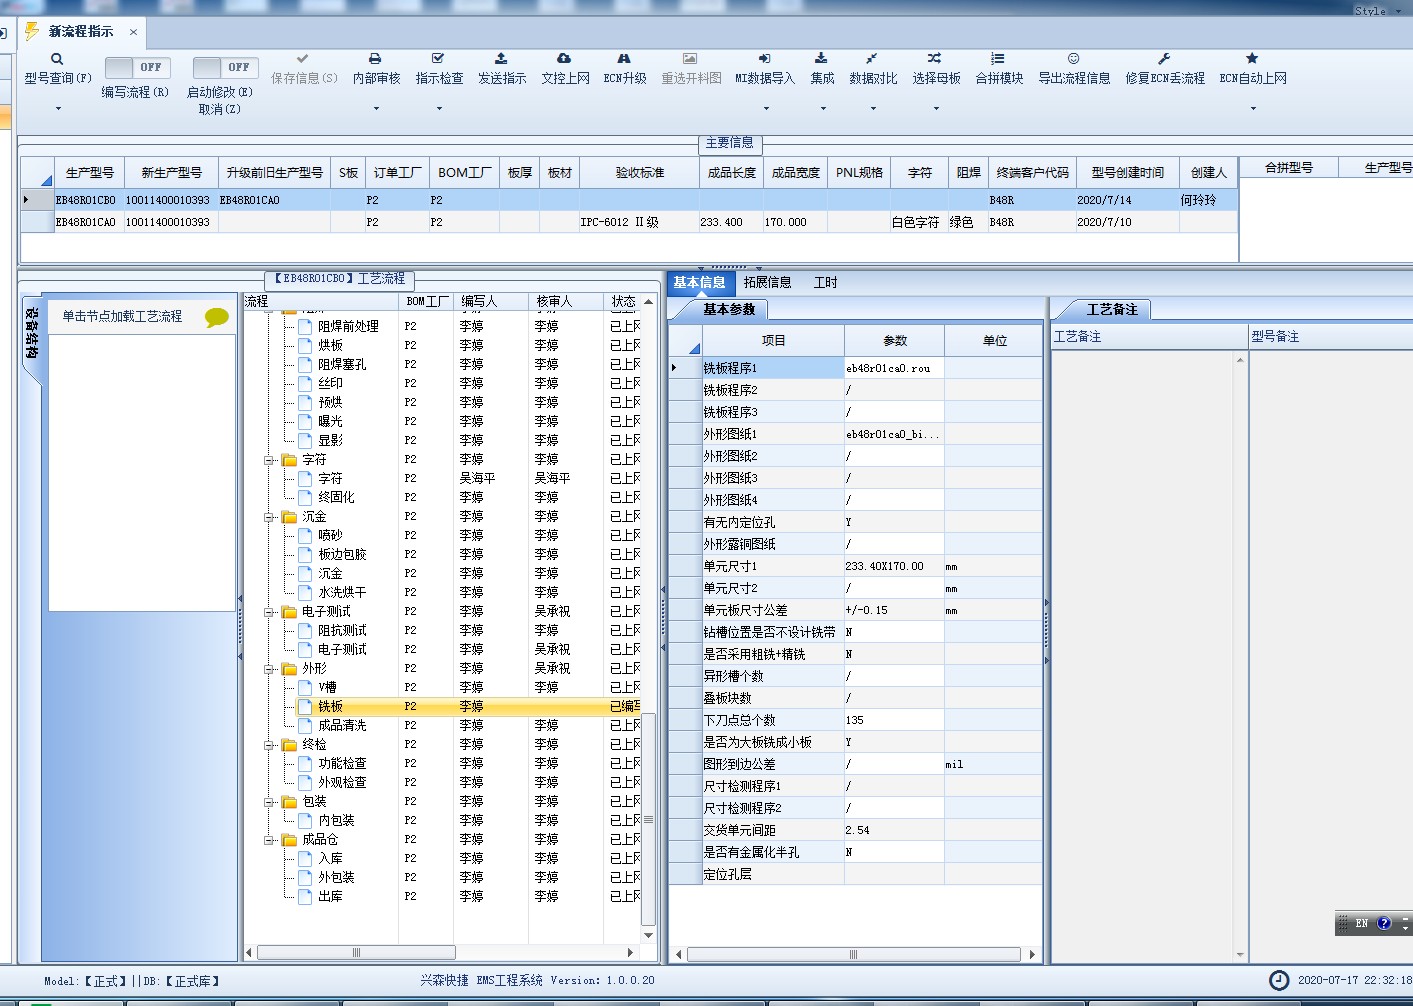This screenshot has width=1413, height=1006.
Task: Open dropdown arrow under 型号查询(F)
Action: (x=58, y=108)
